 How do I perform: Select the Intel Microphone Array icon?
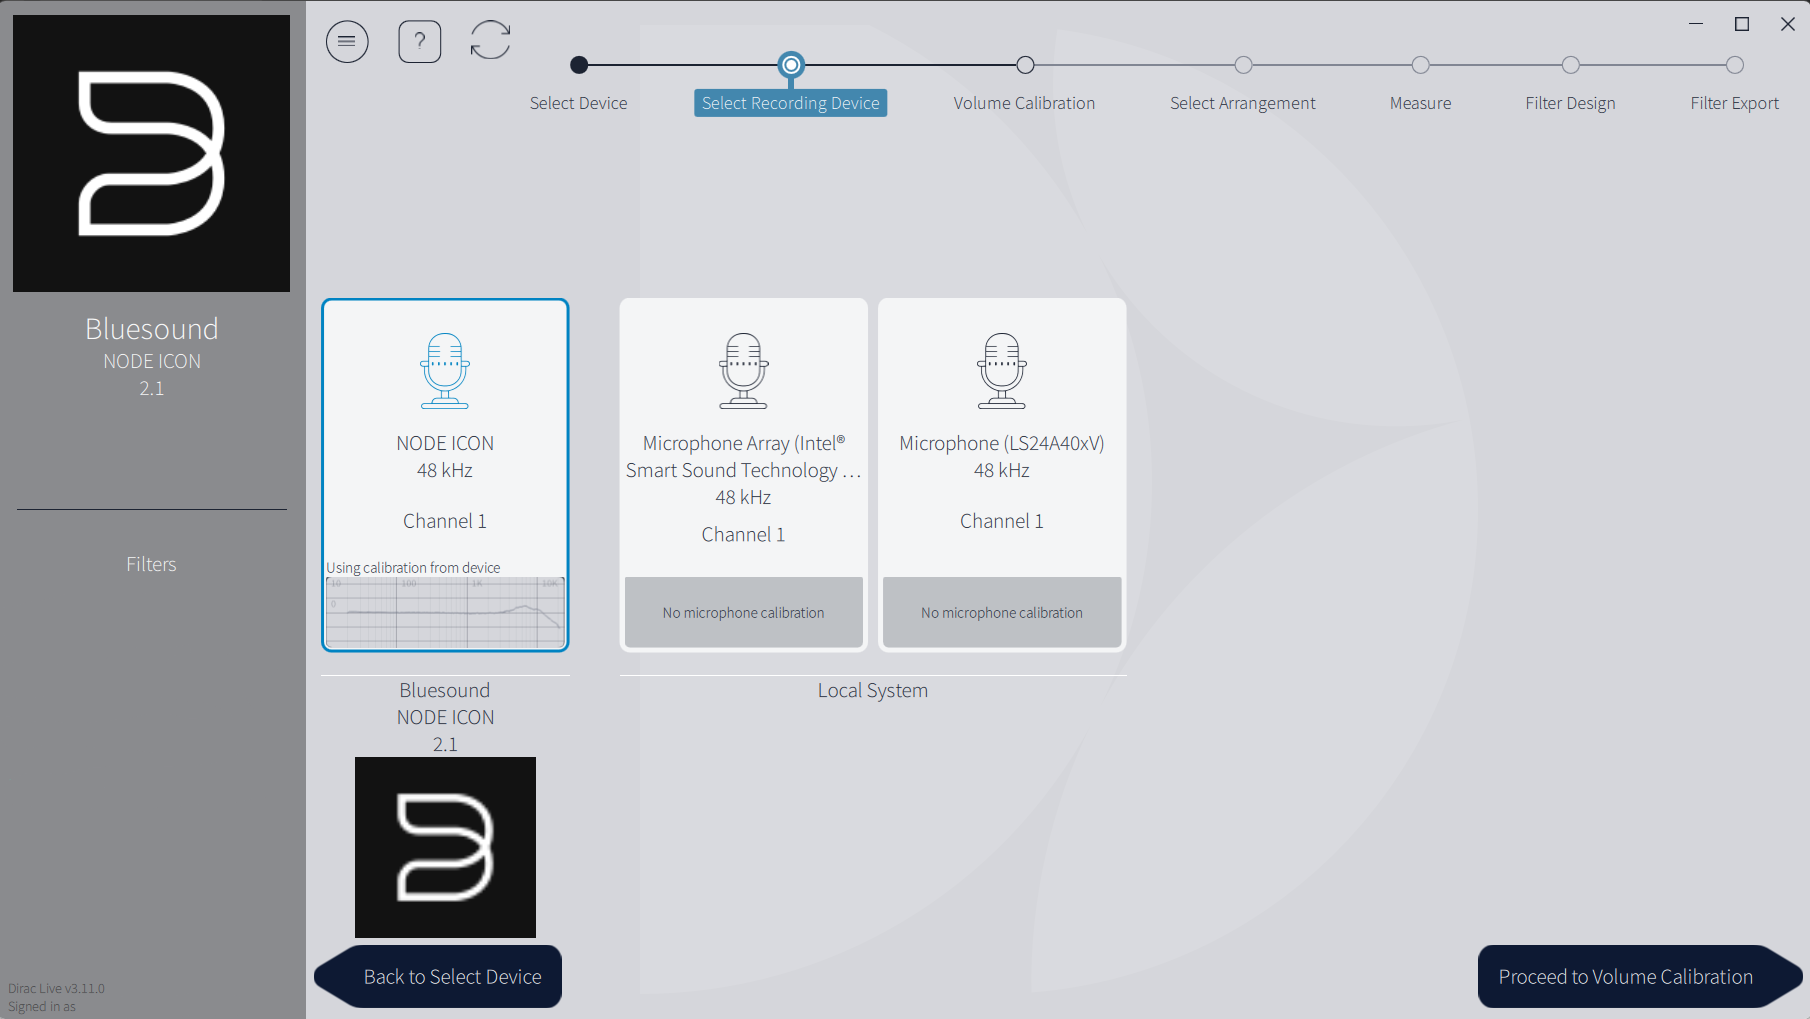coord(743,371)
